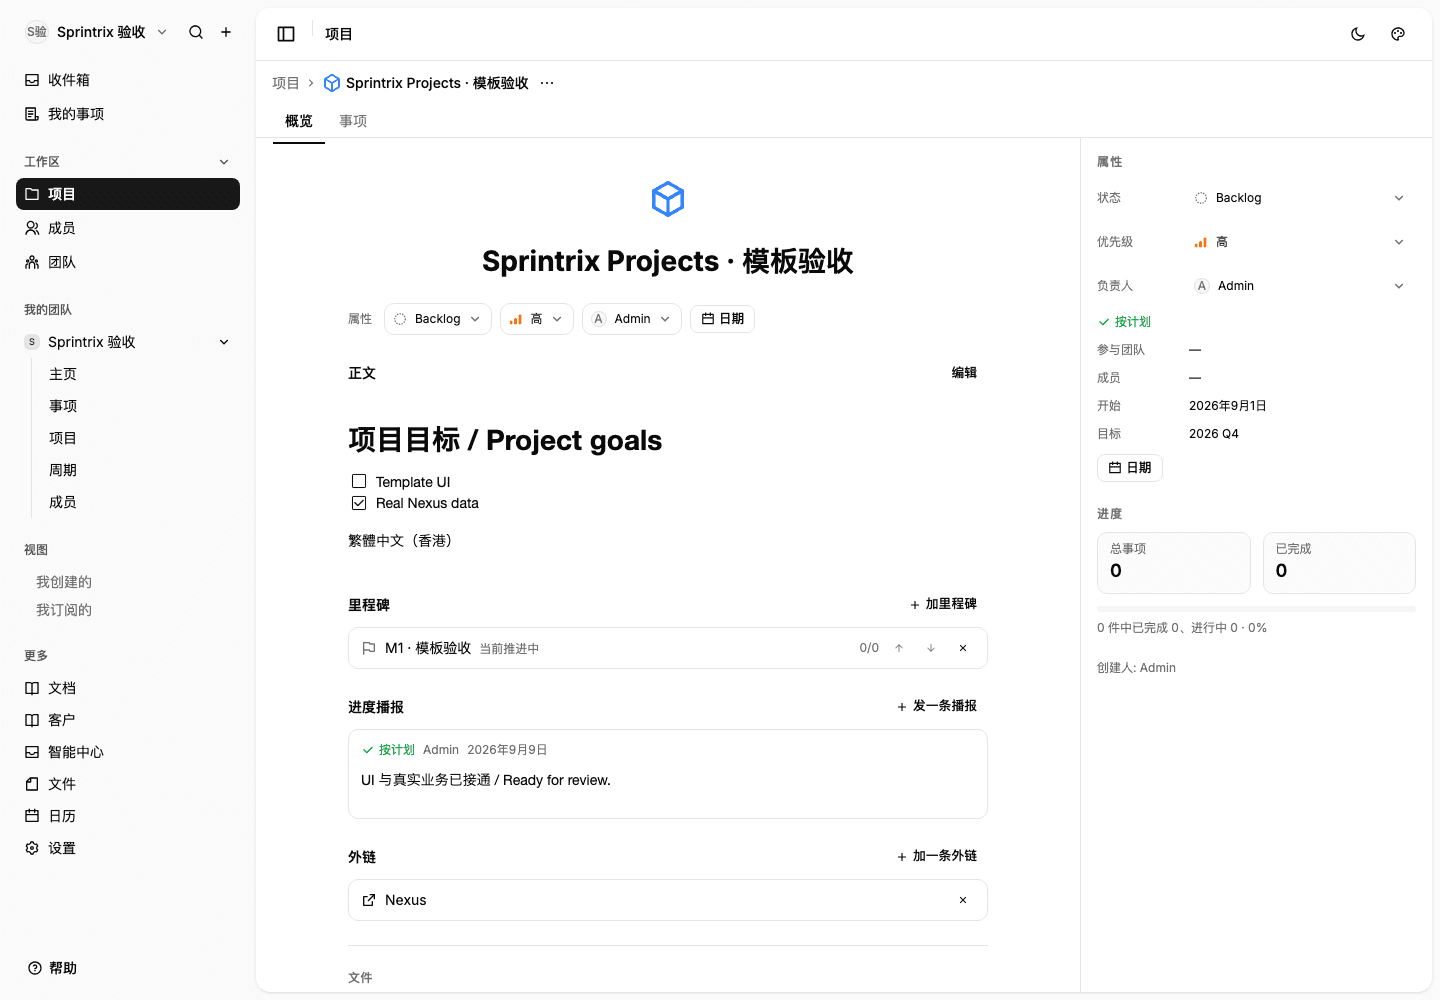Open the Sprintrix 验收 workspace switcher dropdown

click(x=96, y=32)
